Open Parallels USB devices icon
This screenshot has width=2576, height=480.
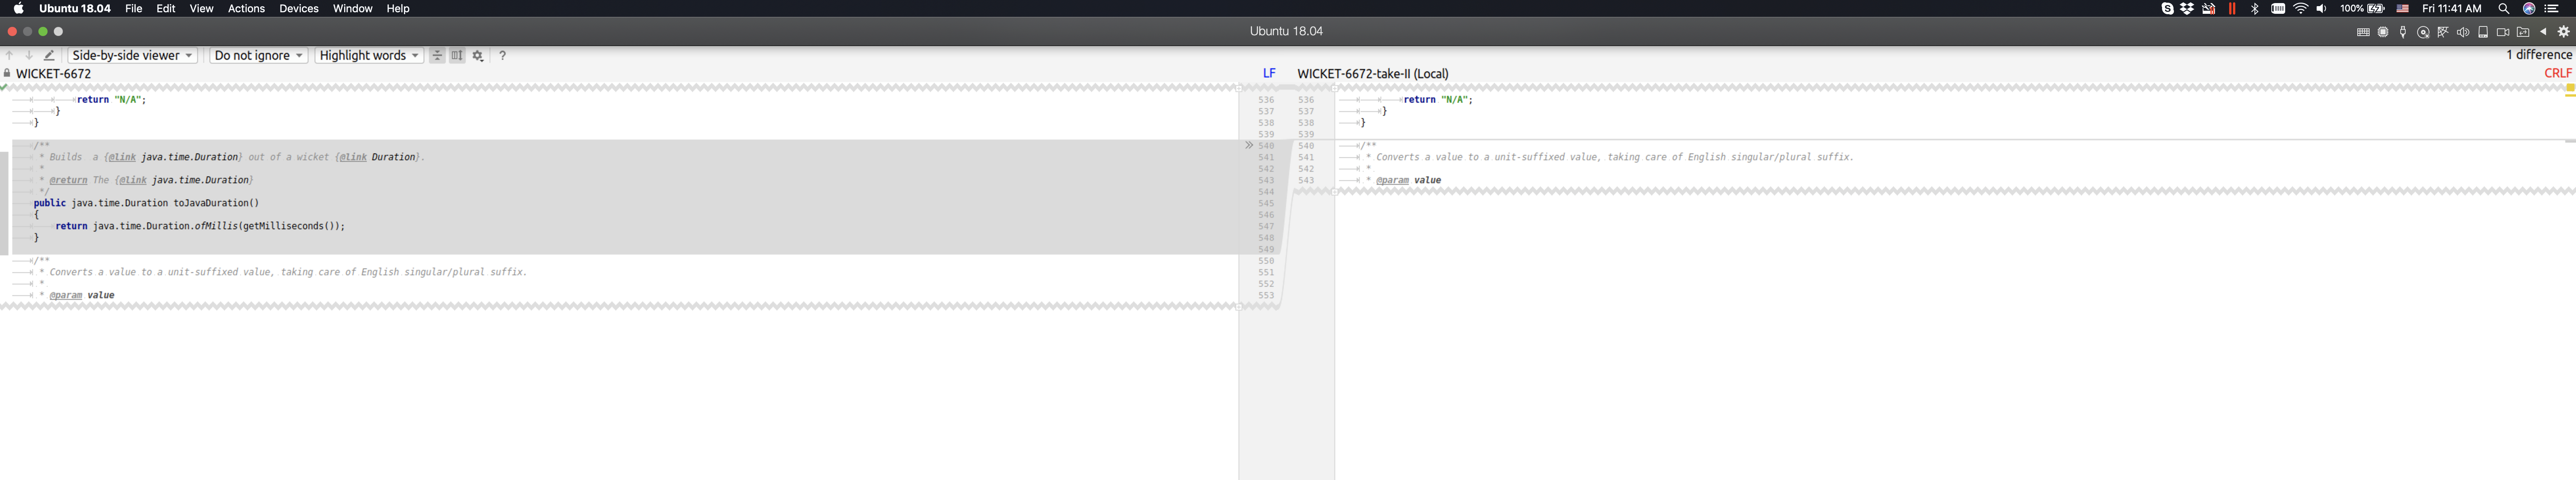(2403, 32)
